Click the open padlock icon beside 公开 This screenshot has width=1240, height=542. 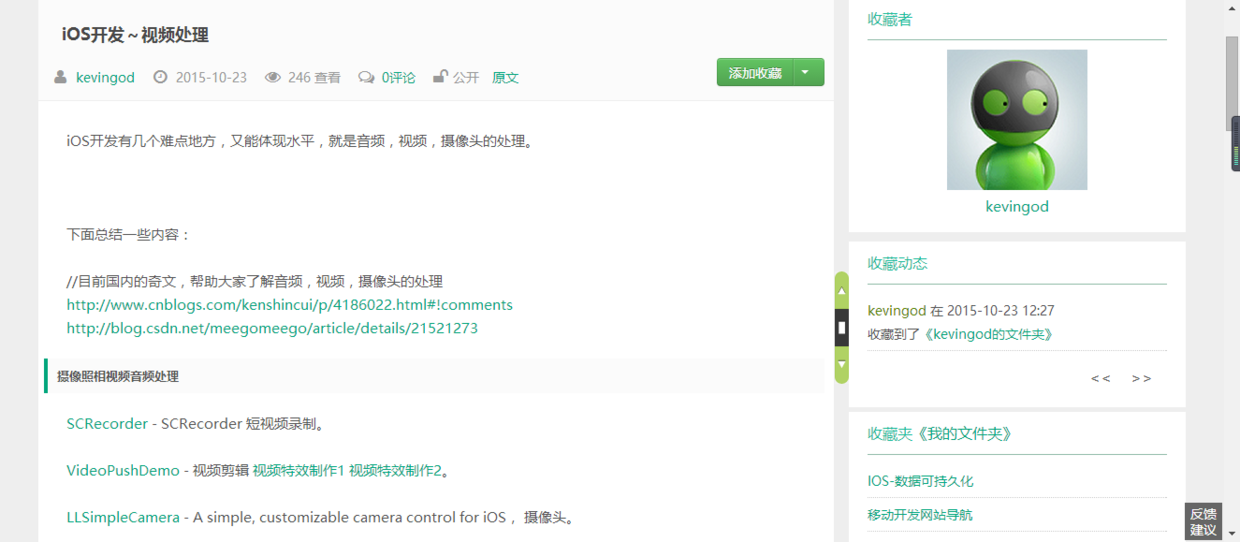[439, 77]
